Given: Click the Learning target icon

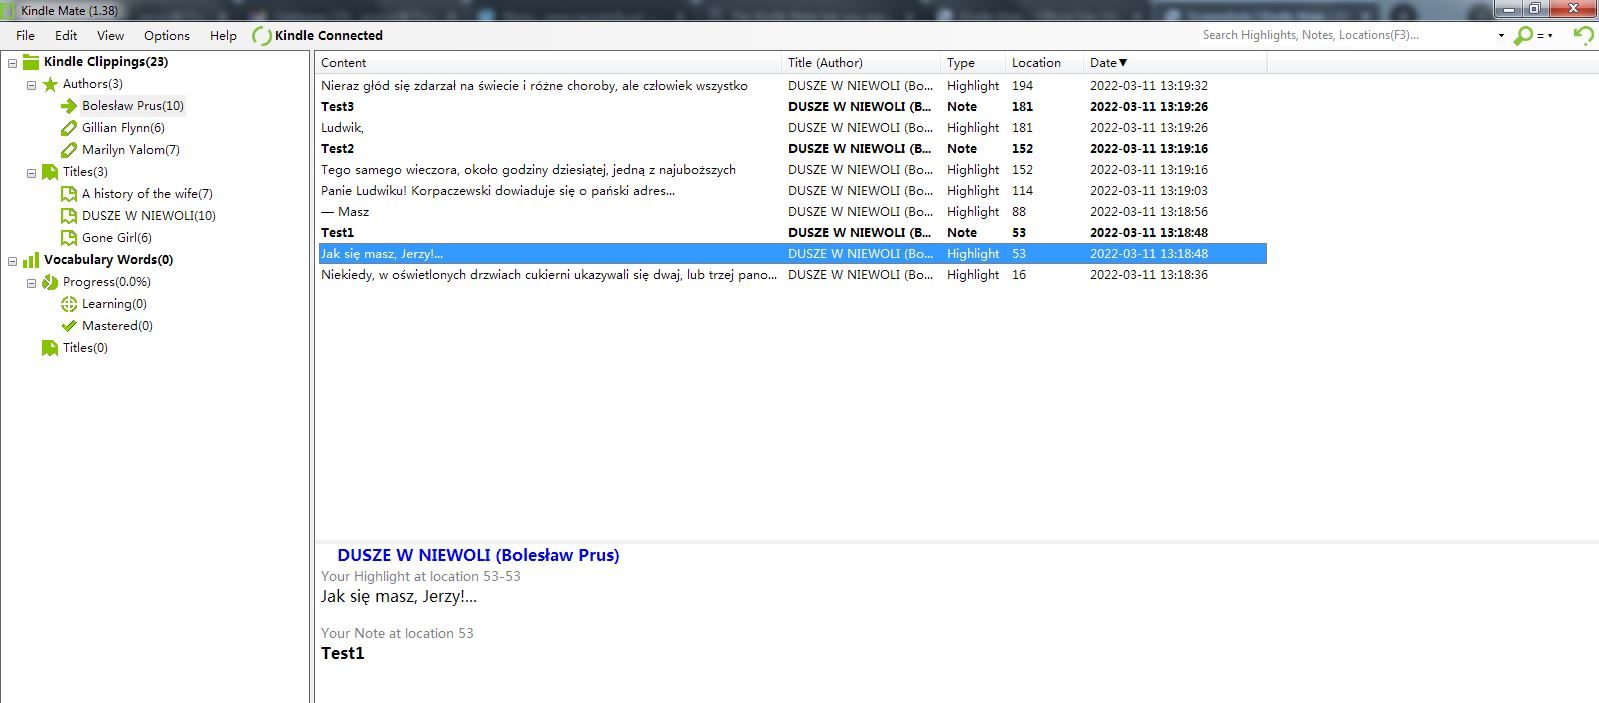Looking at the screenshot, I should pyautogui.click(x=69, y=304).
